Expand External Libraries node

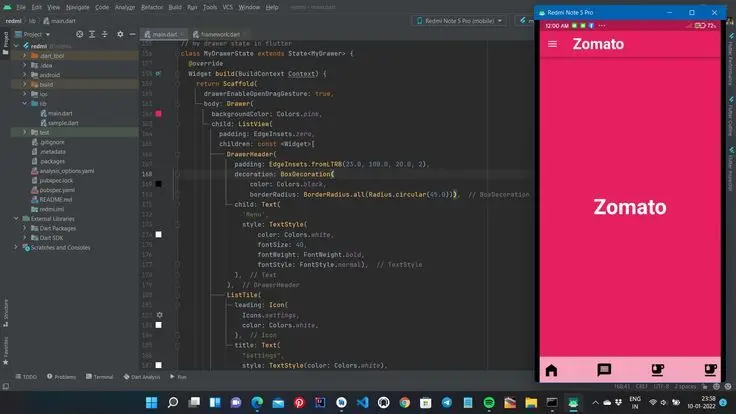(x=16, y=219)
